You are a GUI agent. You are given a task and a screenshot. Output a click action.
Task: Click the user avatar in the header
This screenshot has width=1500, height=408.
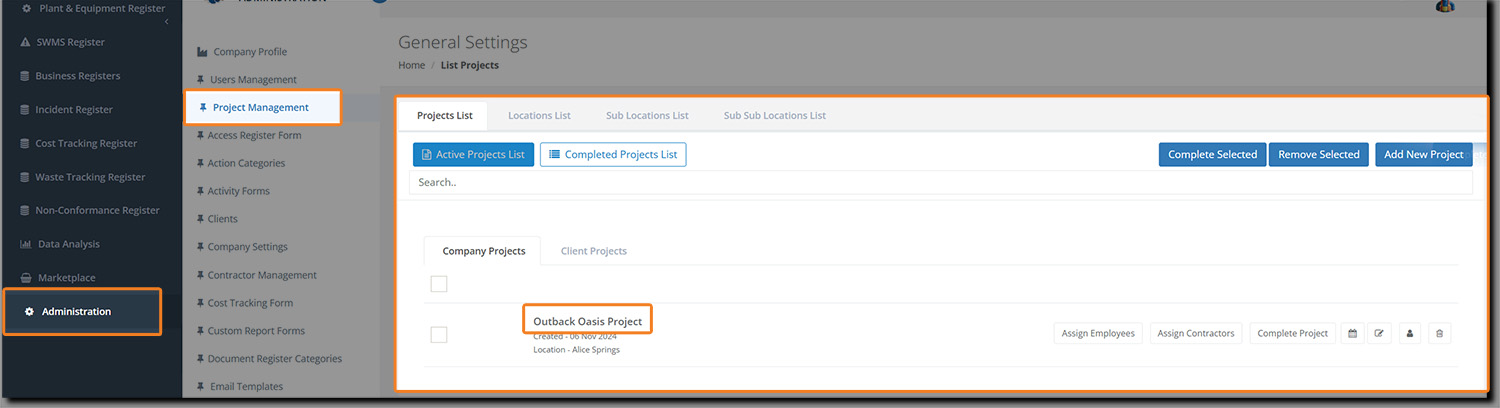[x=1444, y=5]
